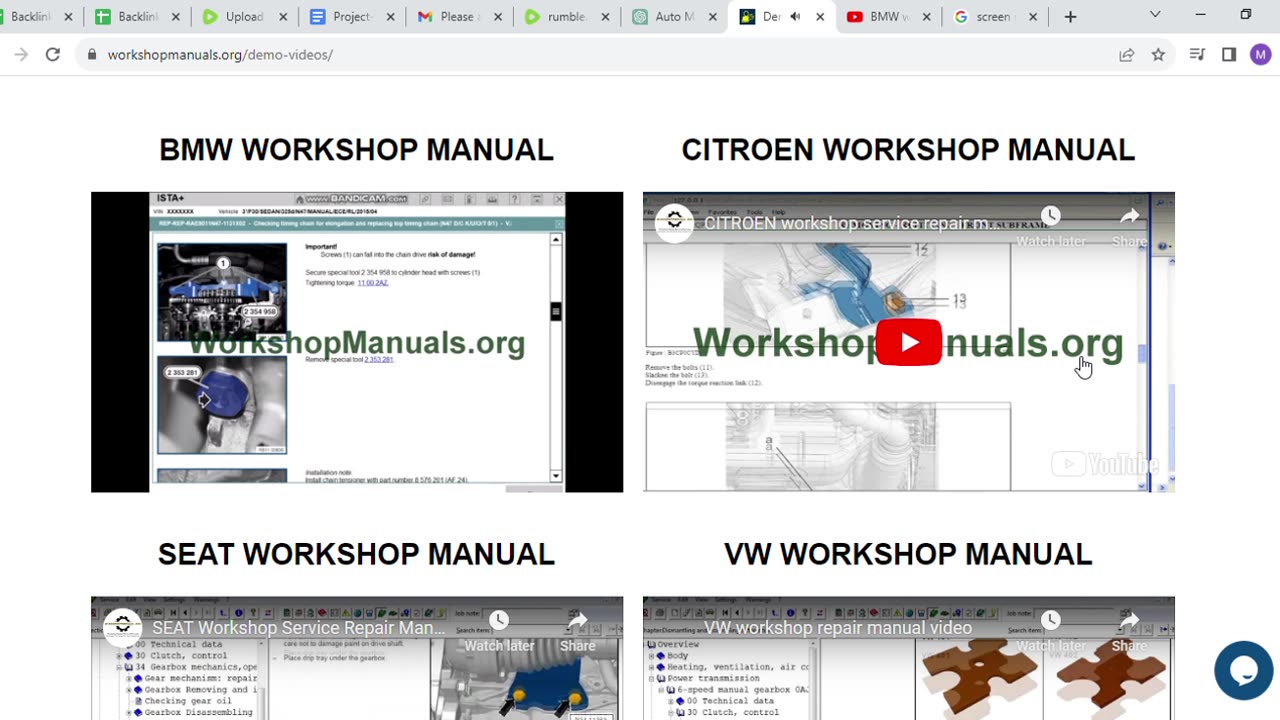The width and height of the screenshot is (1280, 720).
Task: Click the SEAT WORKSHOP MANUAL heading
Action: [x=356, y=554]
